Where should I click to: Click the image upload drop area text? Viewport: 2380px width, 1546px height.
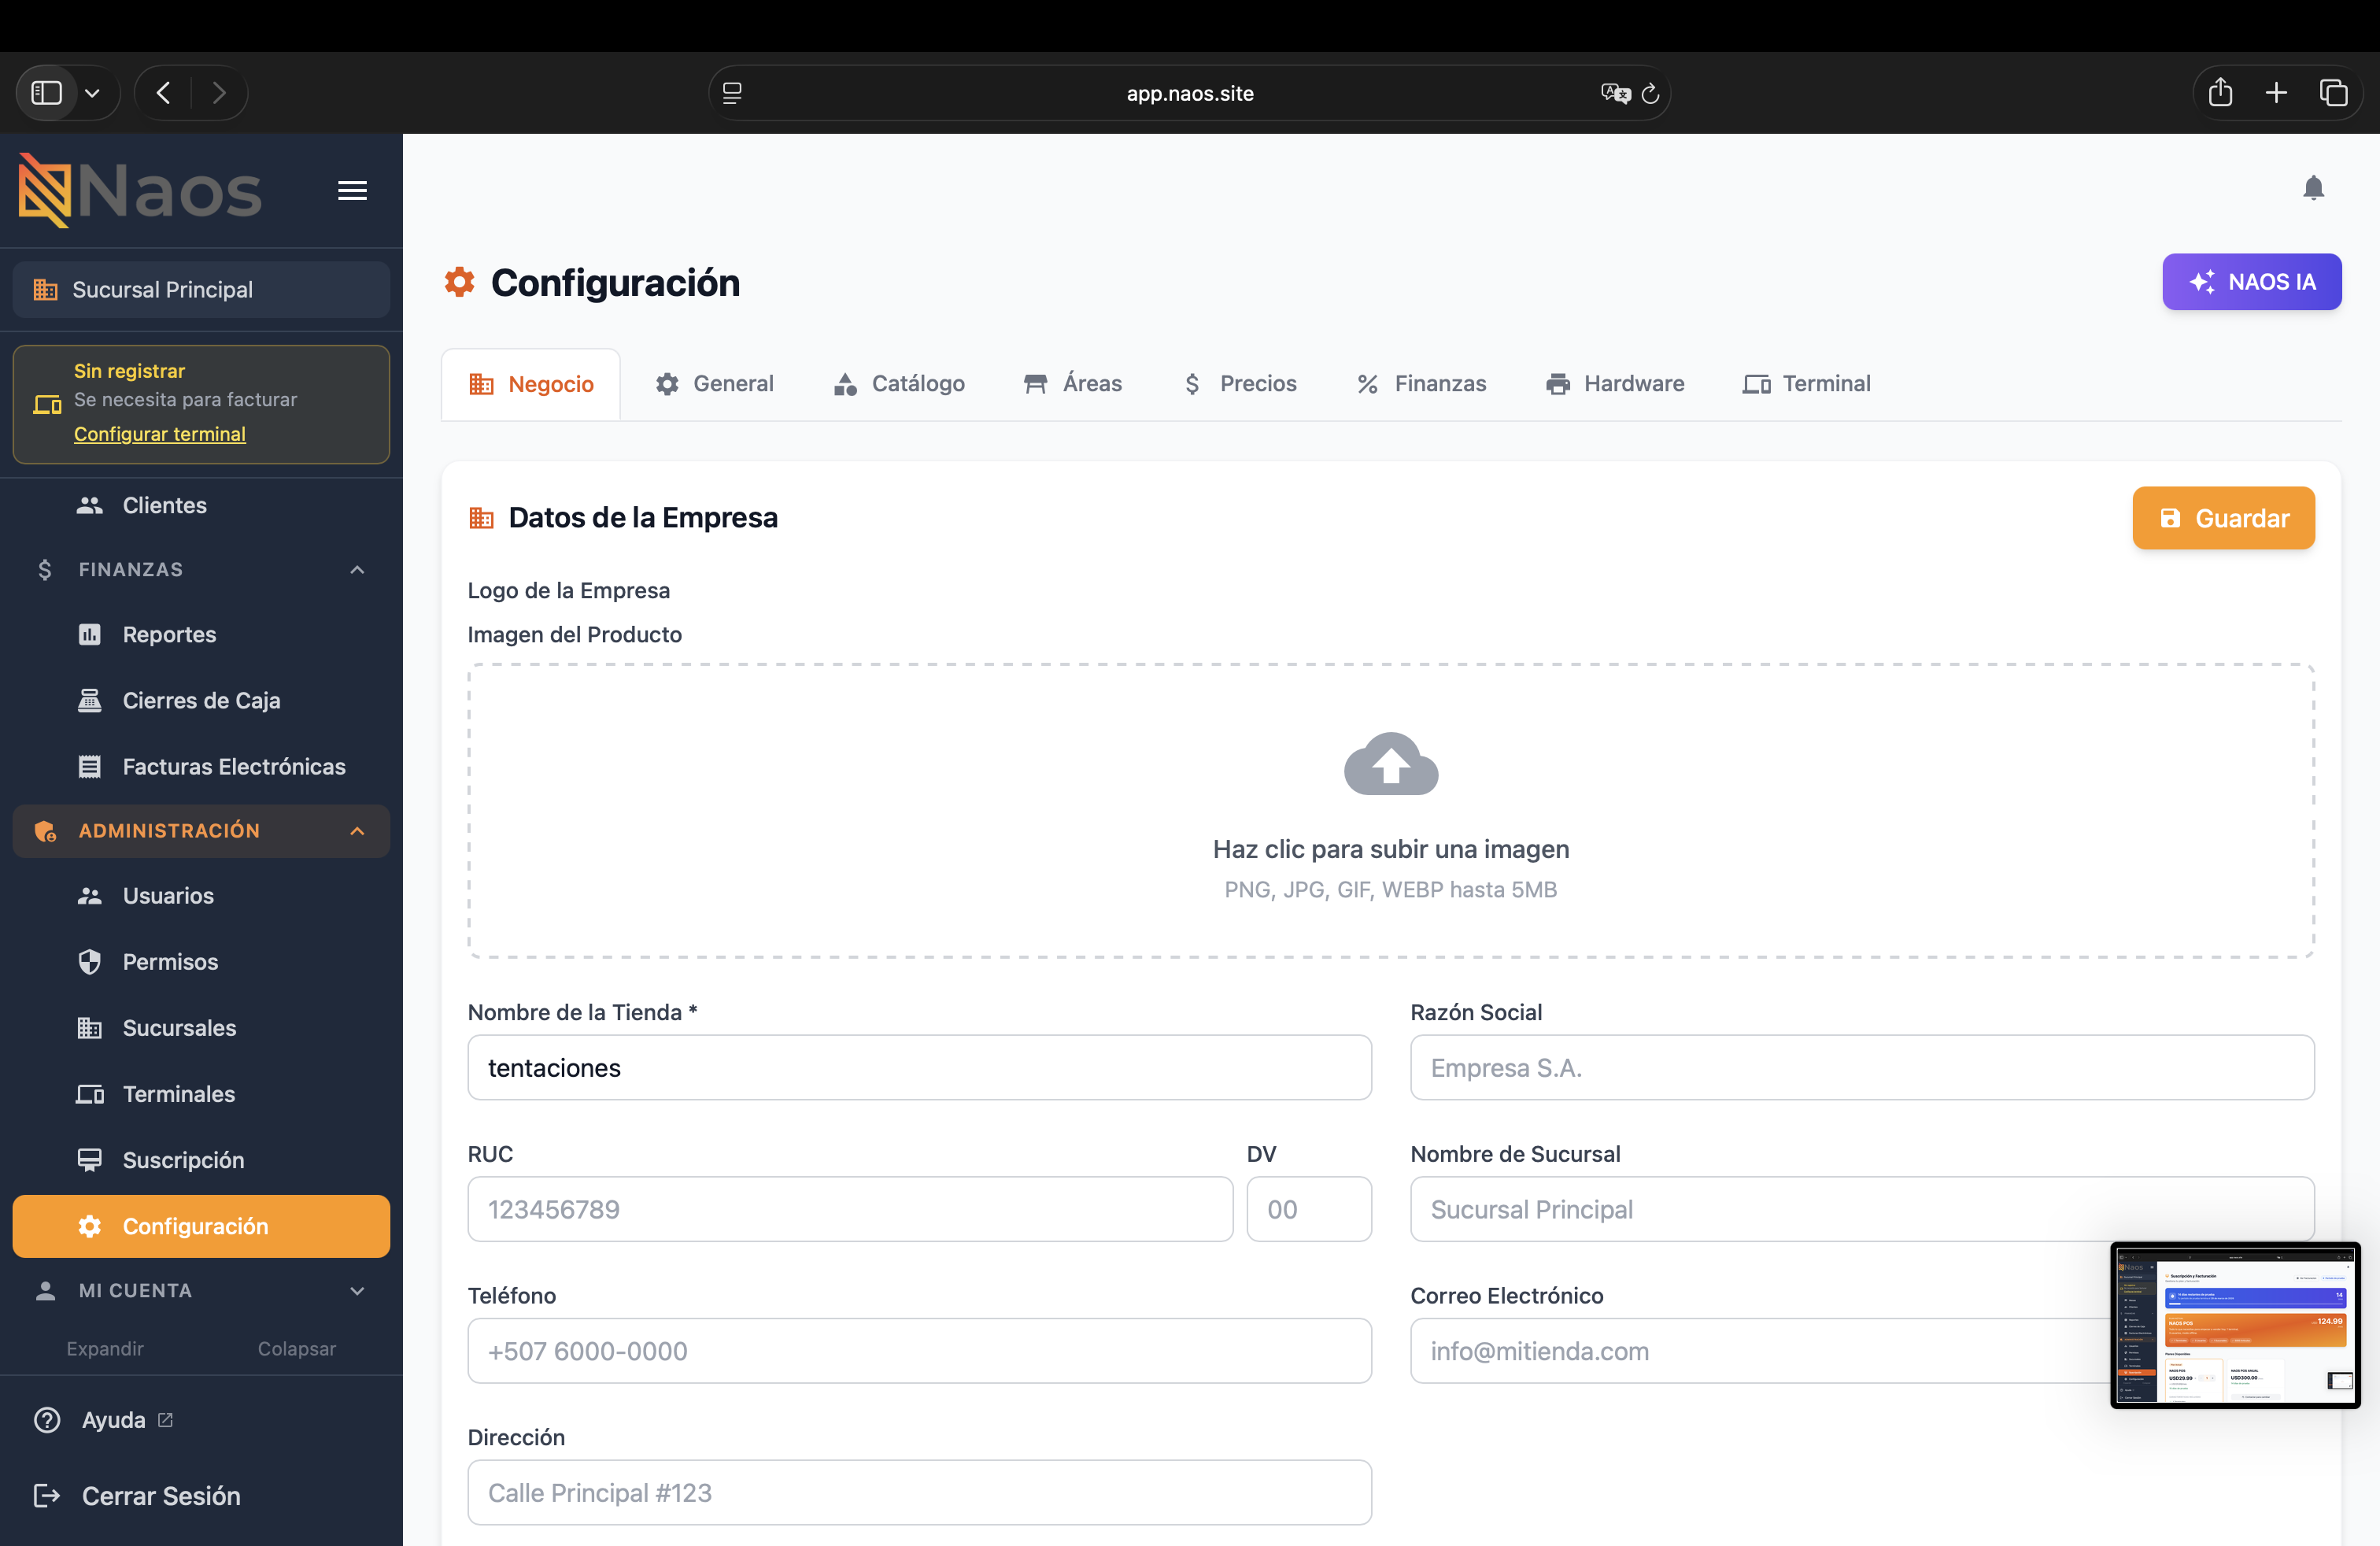tap(1391, 849)
